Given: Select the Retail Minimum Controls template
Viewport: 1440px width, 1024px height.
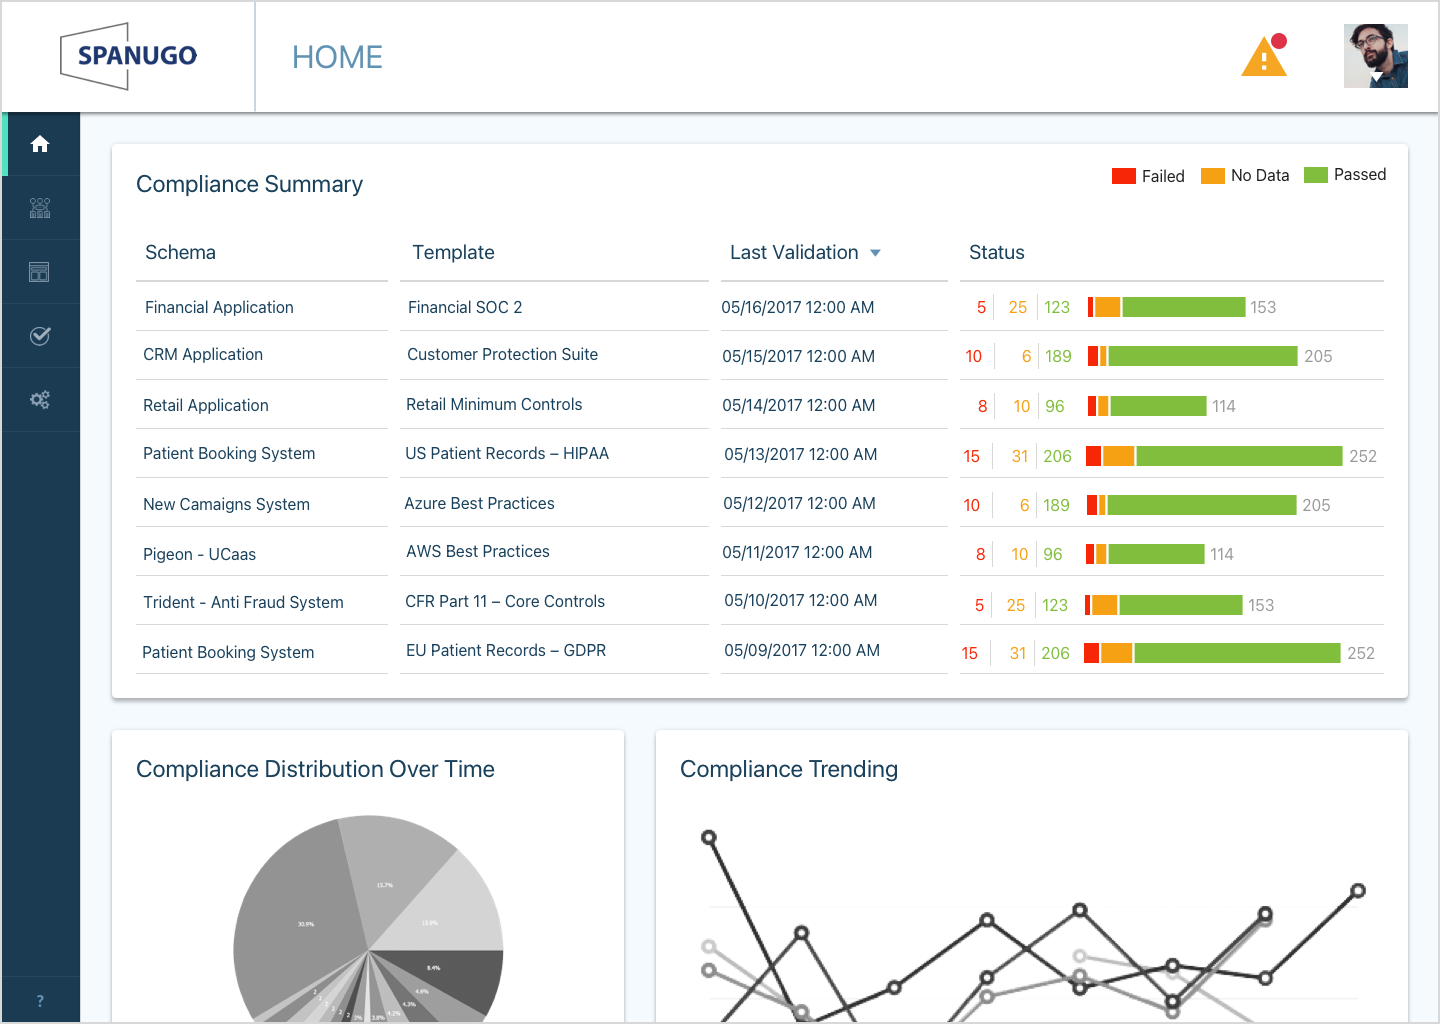Looking at the screenshot, I should point(494,404).
